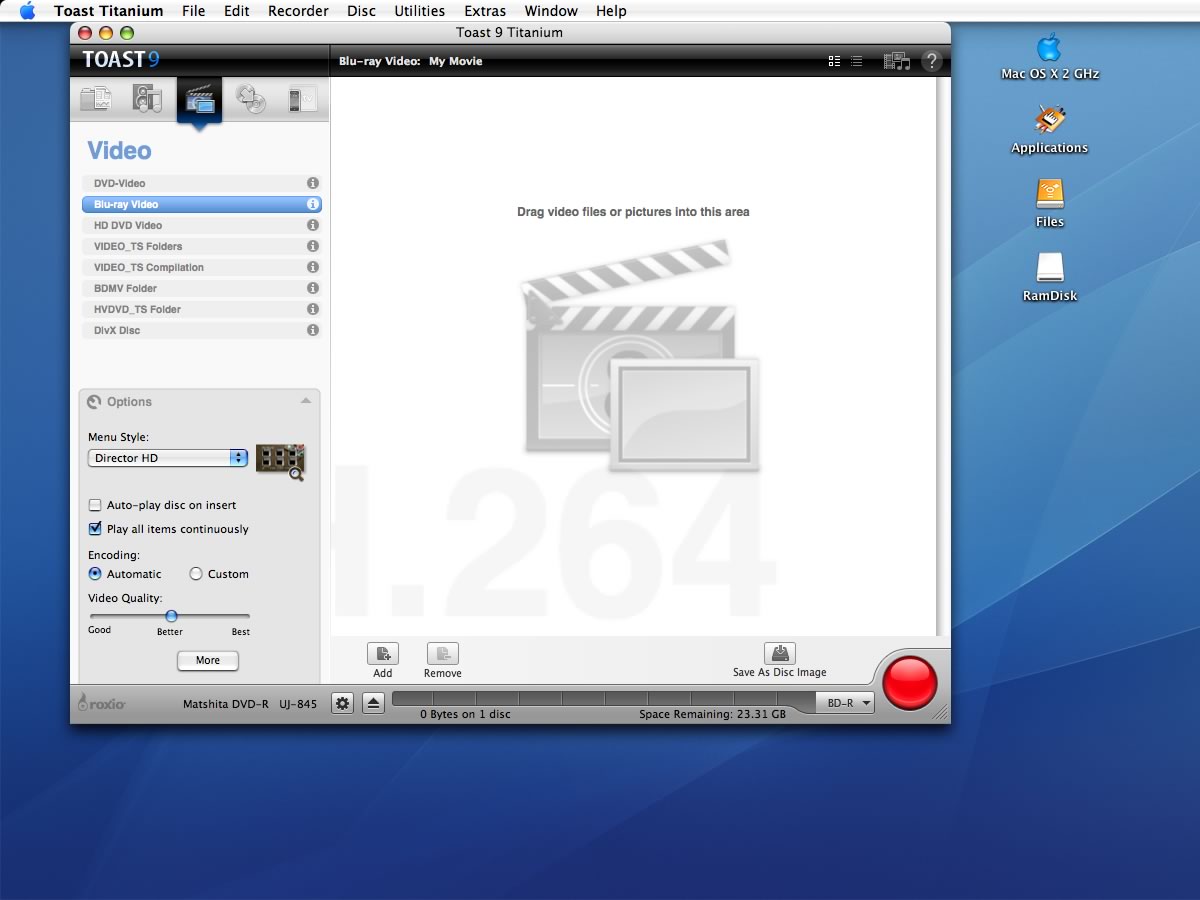The width and height of the screenshot is (1200, 900).
Task: Click the roxio logo
Action: pos(102,703)
